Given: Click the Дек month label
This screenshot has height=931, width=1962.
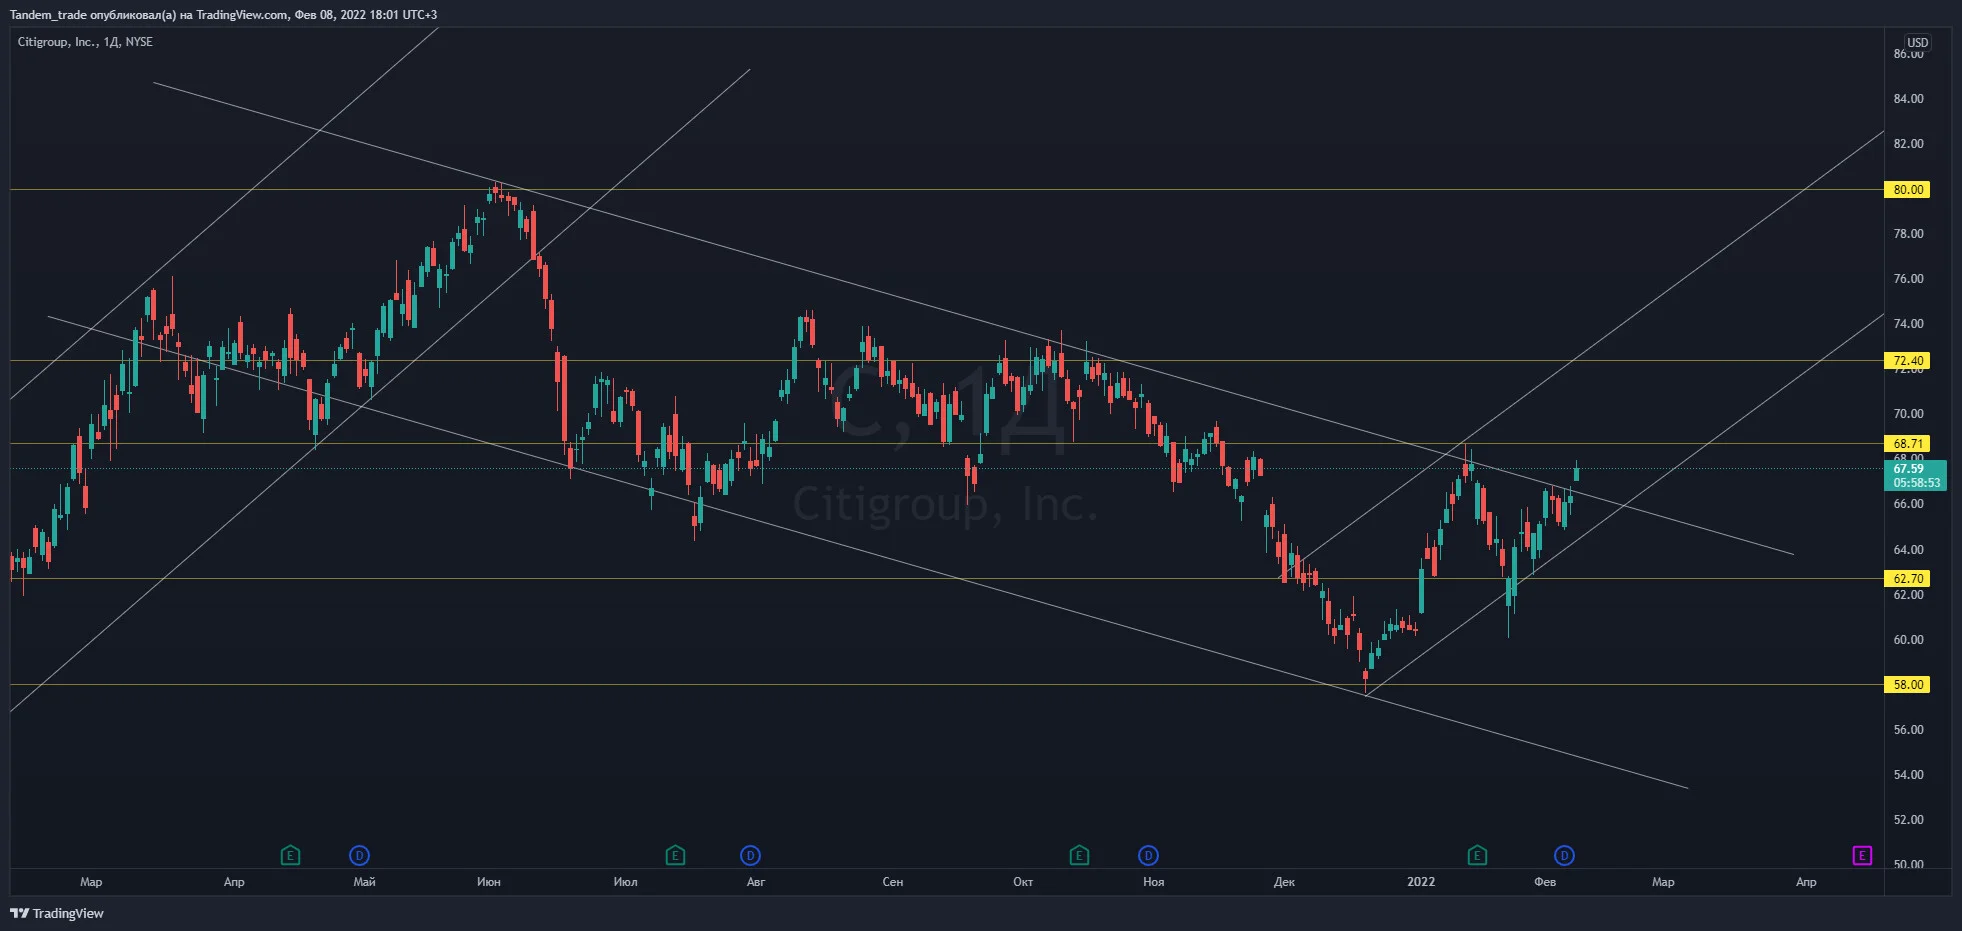Looking at the screenshot, I should click(x=1284, y=881).
